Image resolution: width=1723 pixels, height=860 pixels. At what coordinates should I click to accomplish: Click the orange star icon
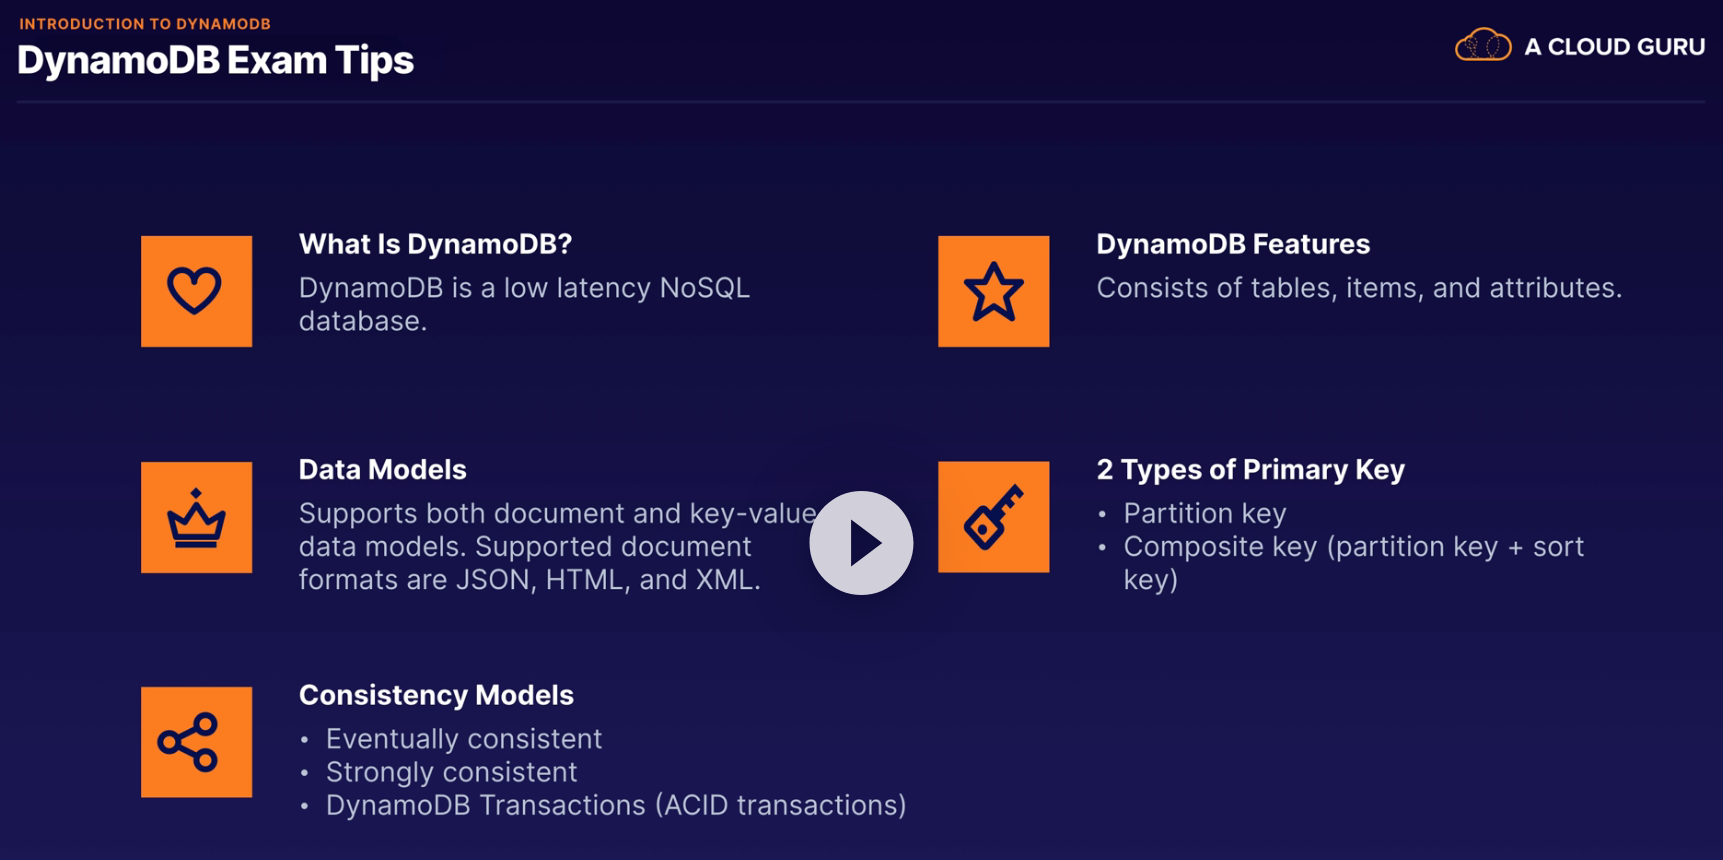click(x=993, y=291)
